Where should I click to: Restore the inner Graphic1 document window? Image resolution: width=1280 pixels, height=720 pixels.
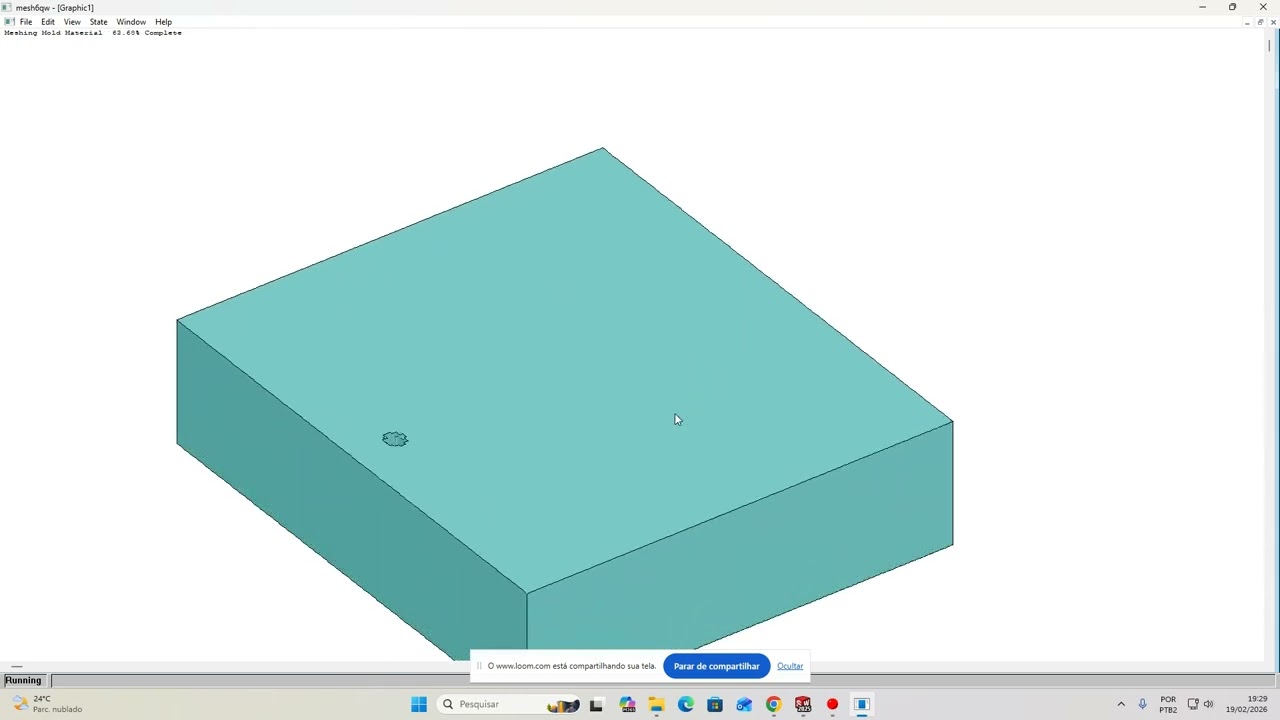point(1260,22)
